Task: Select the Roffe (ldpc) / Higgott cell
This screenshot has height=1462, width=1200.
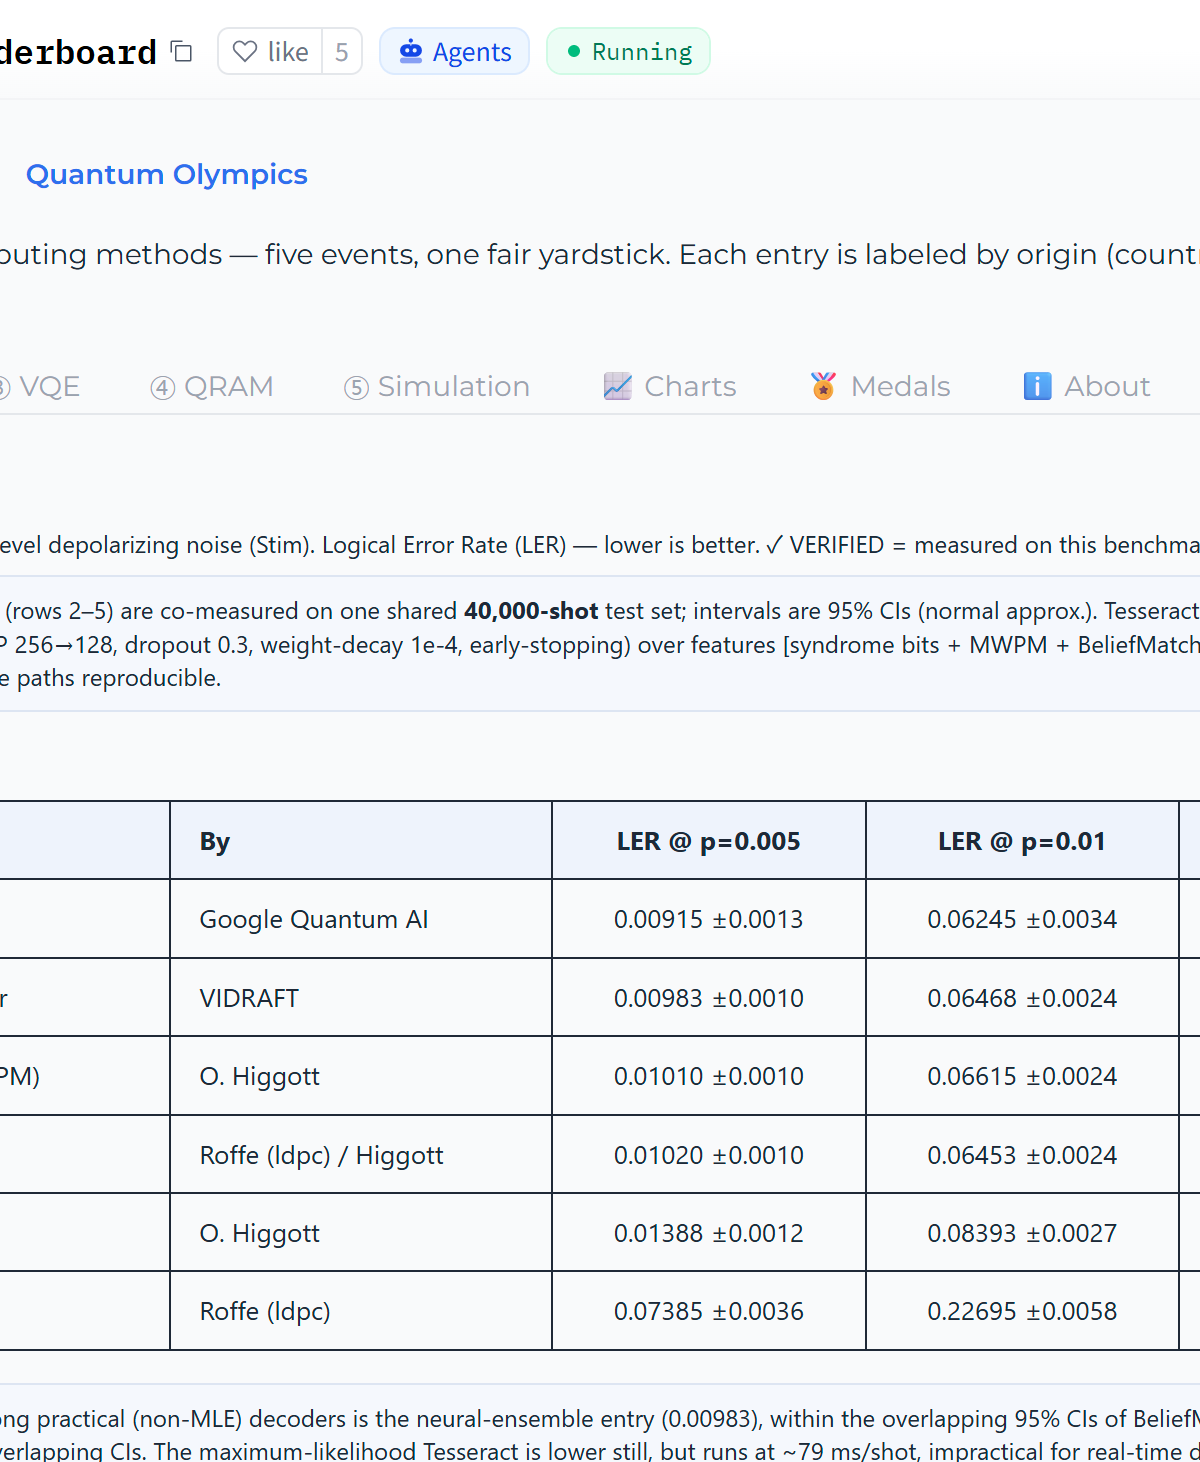Action: pyautogui.click(x=361, y=1155)
